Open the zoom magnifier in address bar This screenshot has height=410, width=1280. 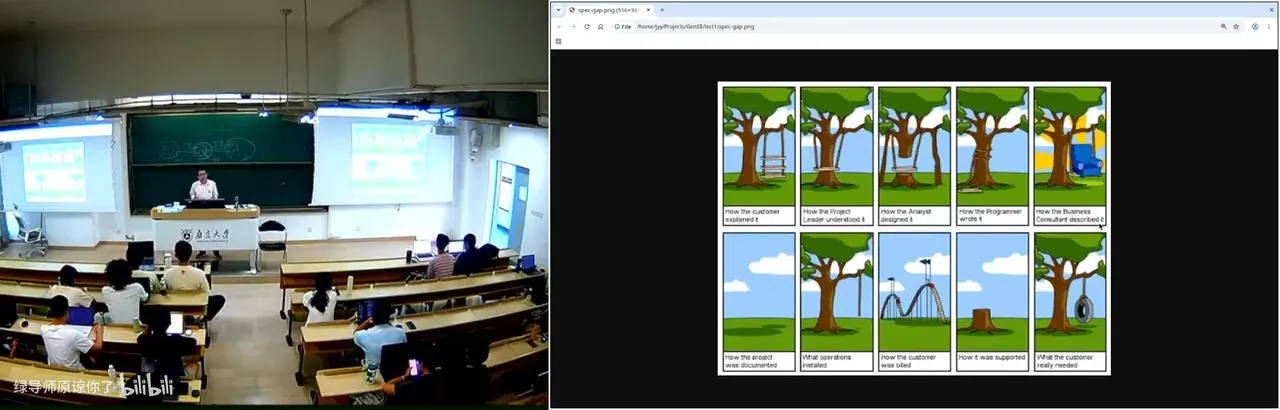pos(1223,26)
